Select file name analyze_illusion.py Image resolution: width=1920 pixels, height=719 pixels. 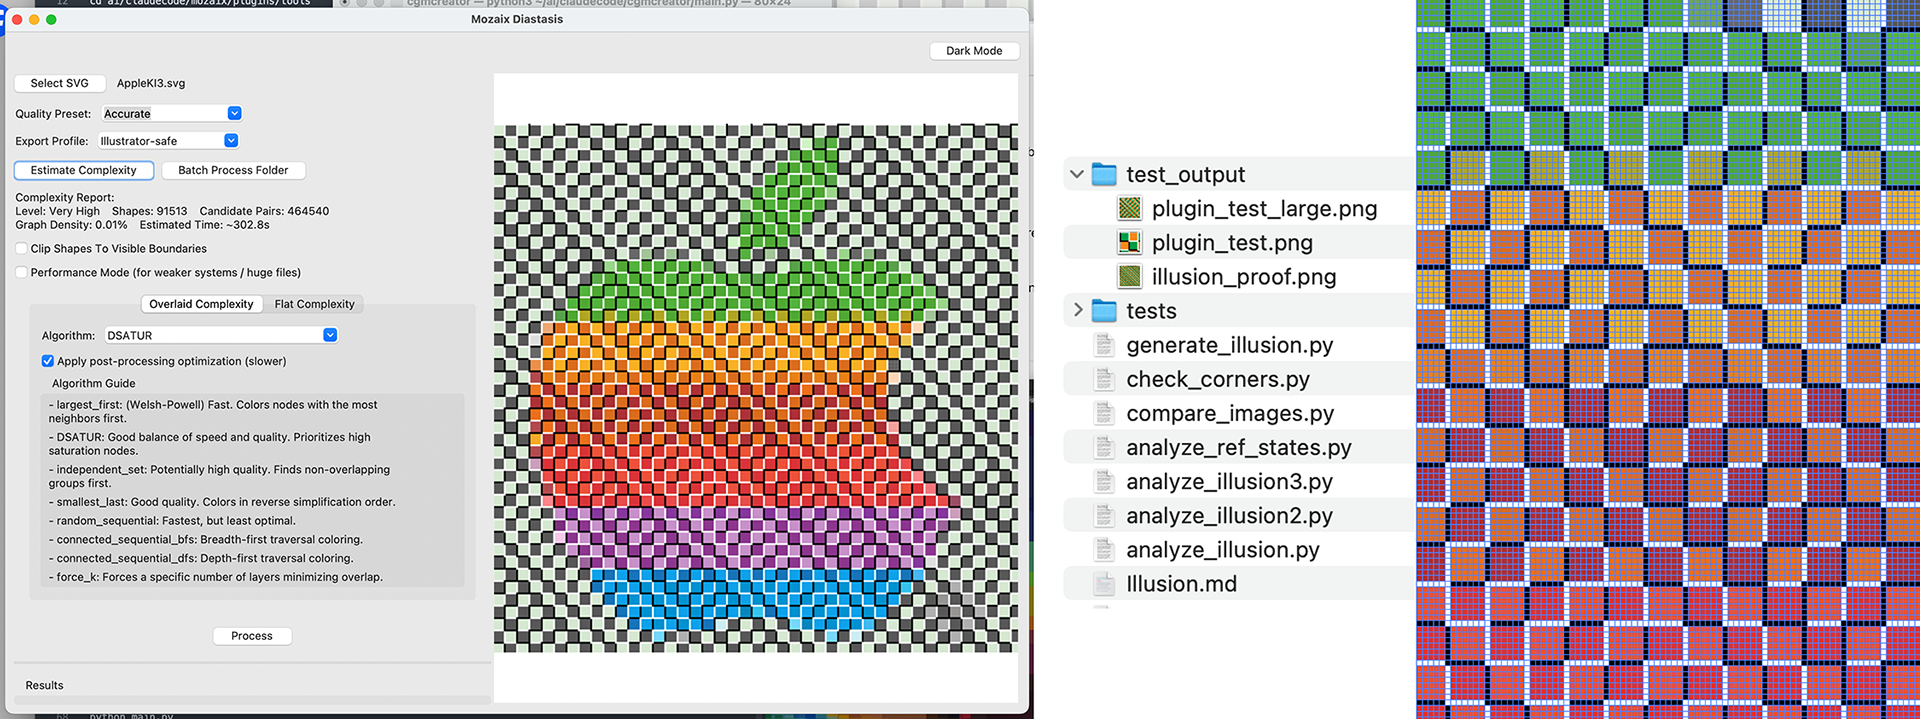[x=1223, y=550]
